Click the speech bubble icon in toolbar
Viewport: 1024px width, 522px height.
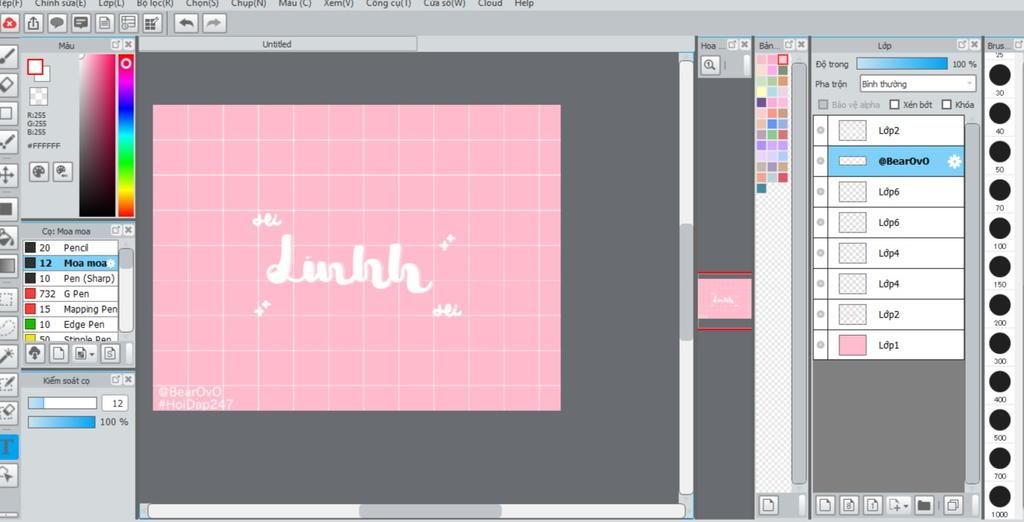57,24
